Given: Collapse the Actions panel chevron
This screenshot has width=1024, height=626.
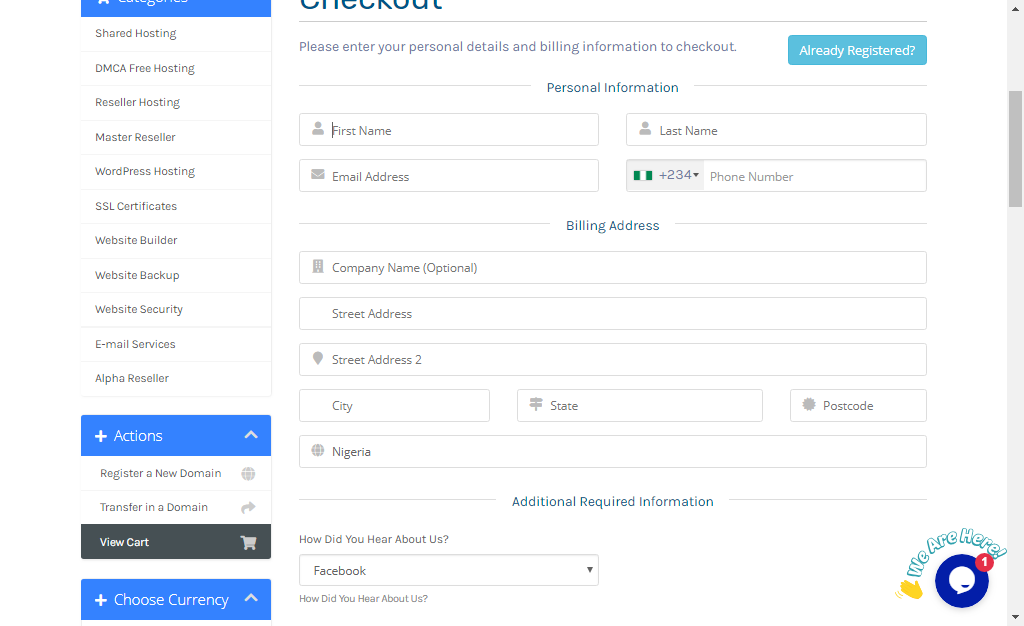Looking at the screenshot, I should click(x=251, y=435).
